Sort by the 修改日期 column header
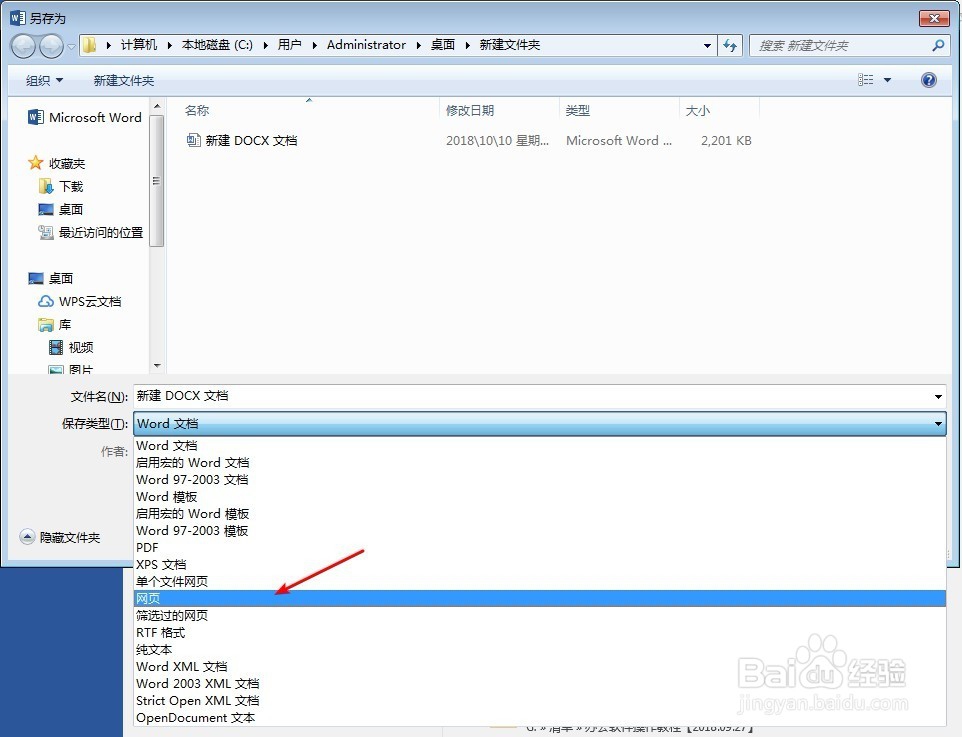Image resolution: width=962 pixels, height=737 pixels. [x=470, y=110]
